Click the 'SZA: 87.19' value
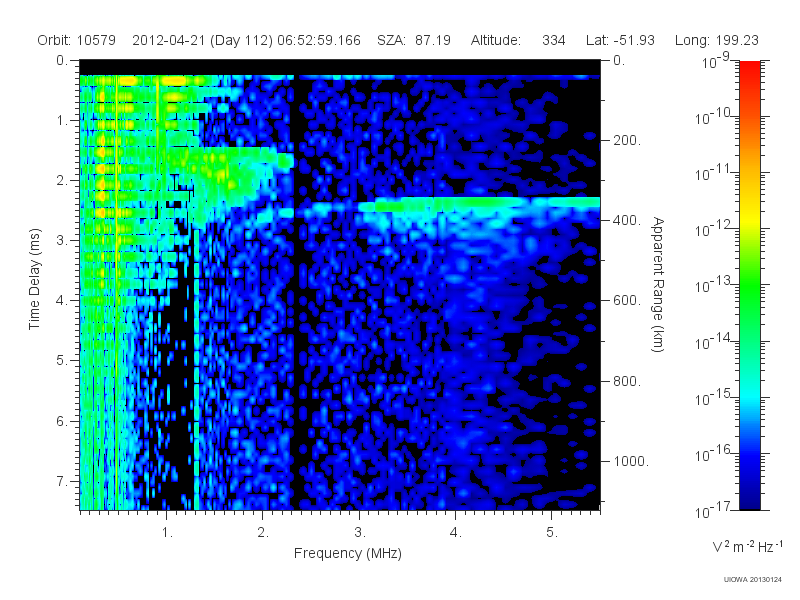This screenshot has height=600, width=800. (x=414, y=40)
